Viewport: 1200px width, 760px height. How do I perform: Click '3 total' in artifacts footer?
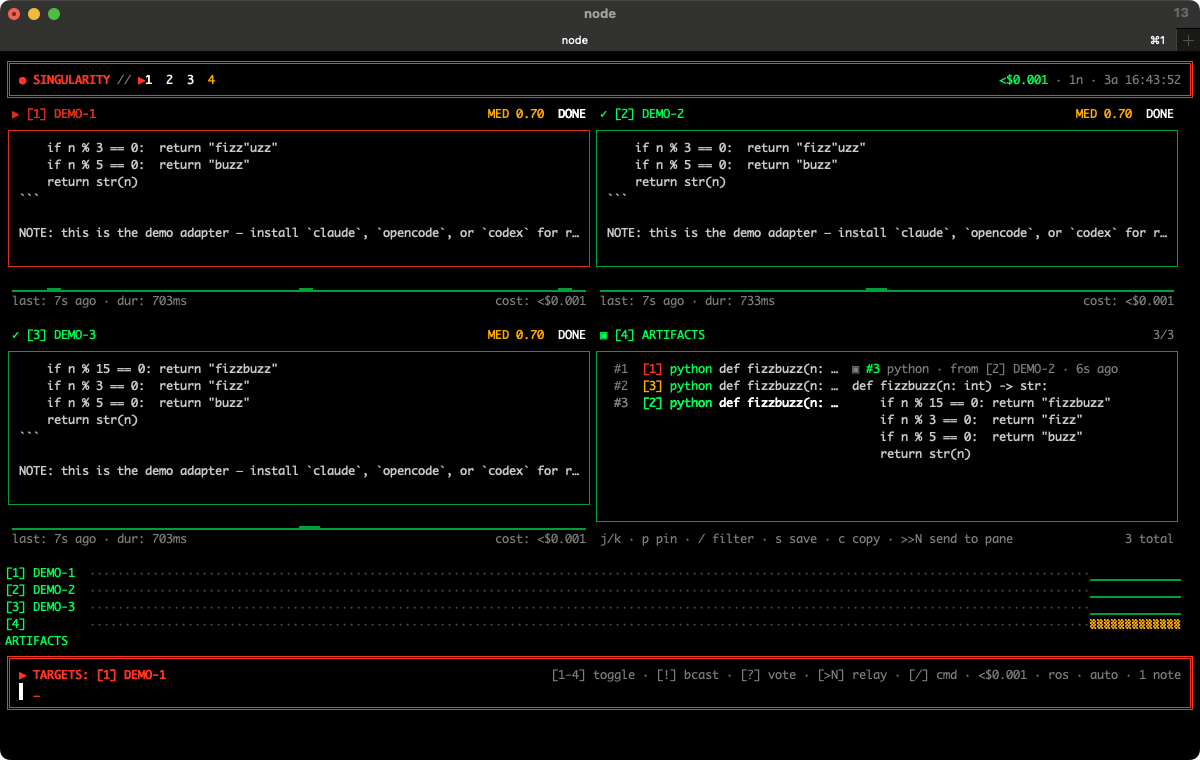(x=1149, y=539)
